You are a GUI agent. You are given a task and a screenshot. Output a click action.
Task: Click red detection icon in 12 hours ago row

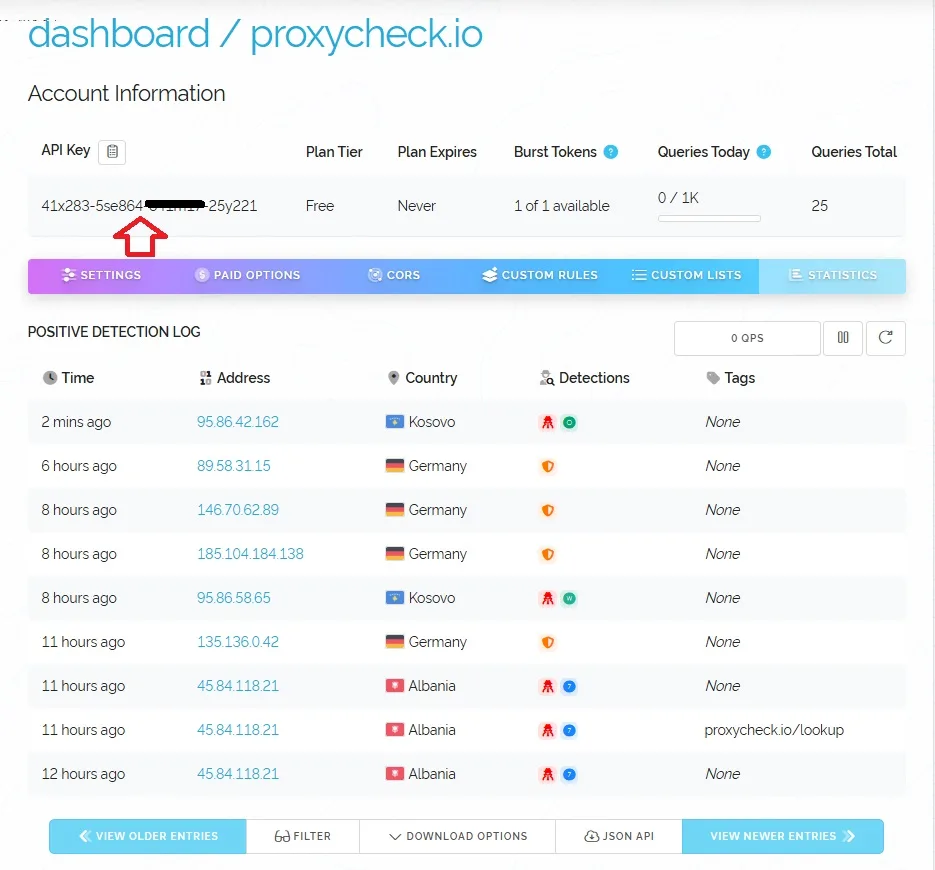pyautogui.click(x=547, y=775)
